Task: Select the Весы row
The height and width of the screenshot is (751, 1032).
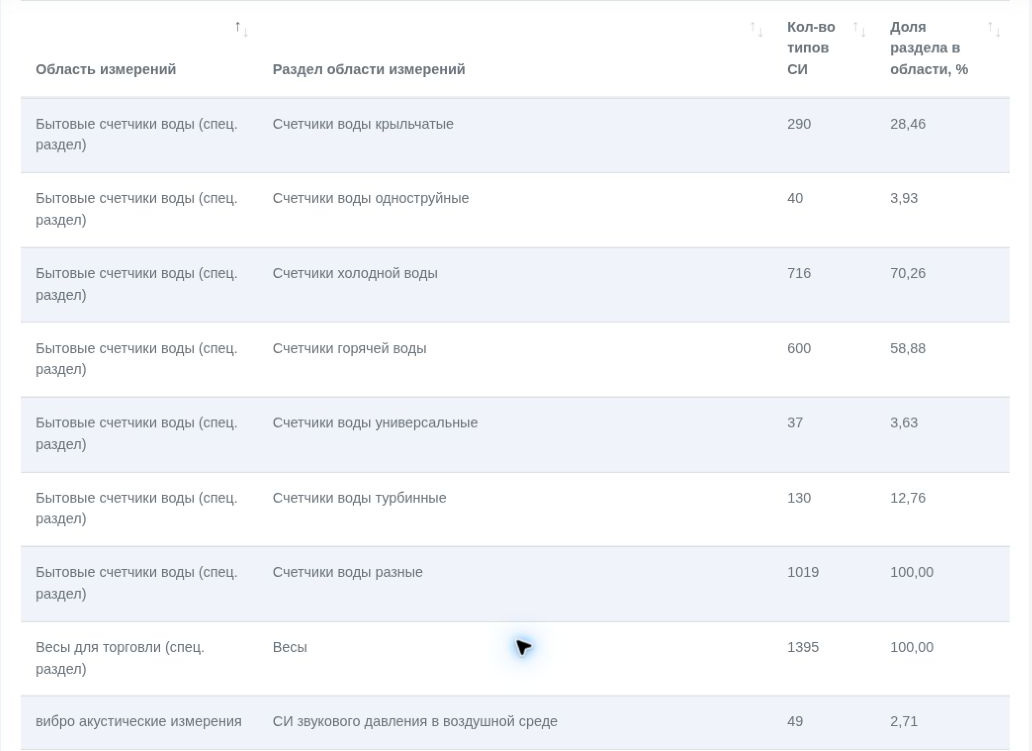Action: 515,658
